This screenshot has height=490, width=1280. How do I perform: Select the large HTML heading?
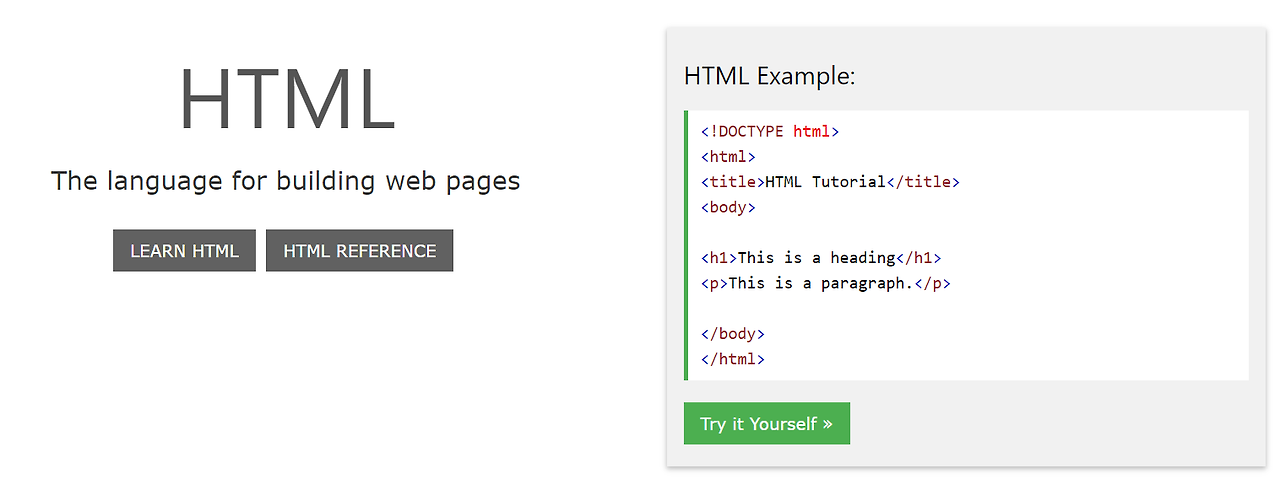tap(287, 98)
